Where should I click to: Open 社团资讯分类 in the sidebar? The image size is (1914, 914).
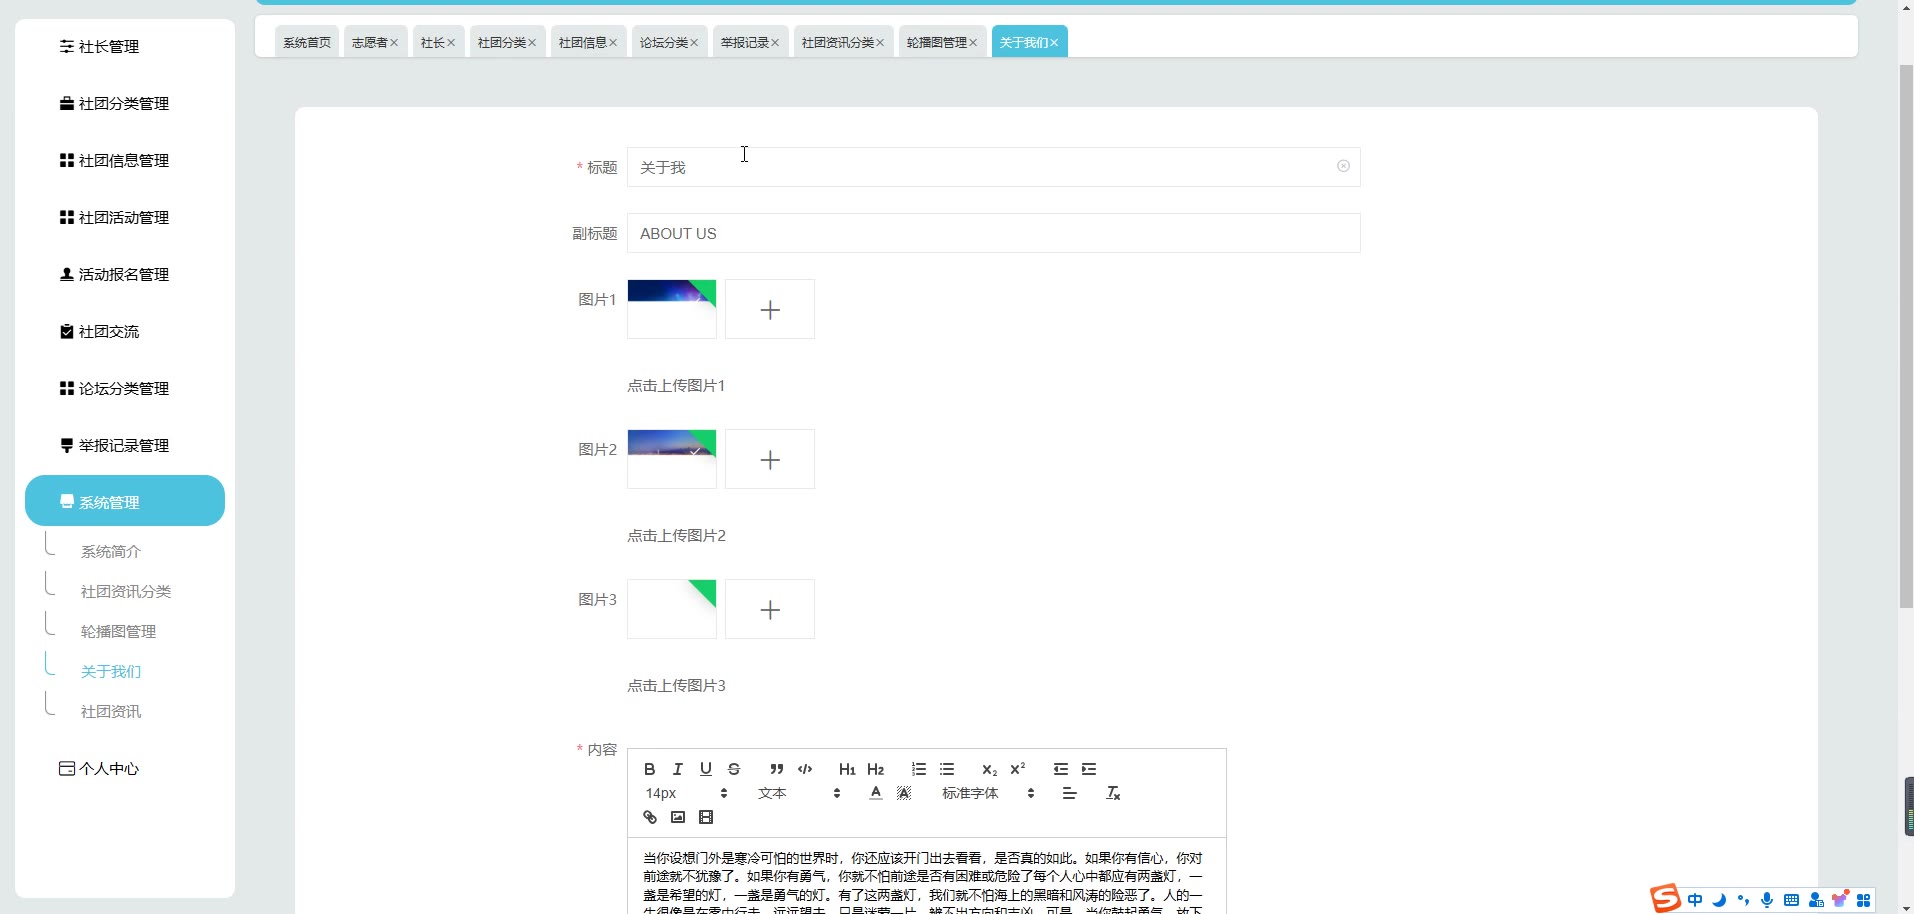coord(126,591)
